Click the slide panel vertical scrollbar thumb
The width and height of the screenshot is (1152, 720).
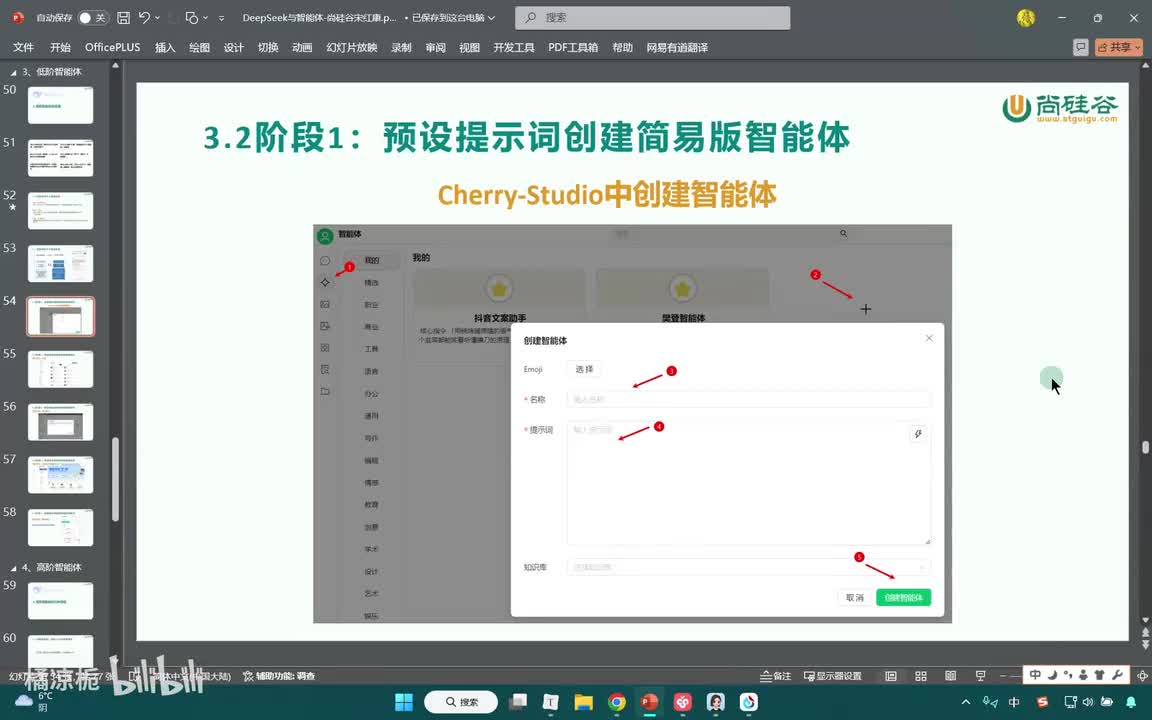click(x=115, y=479)
